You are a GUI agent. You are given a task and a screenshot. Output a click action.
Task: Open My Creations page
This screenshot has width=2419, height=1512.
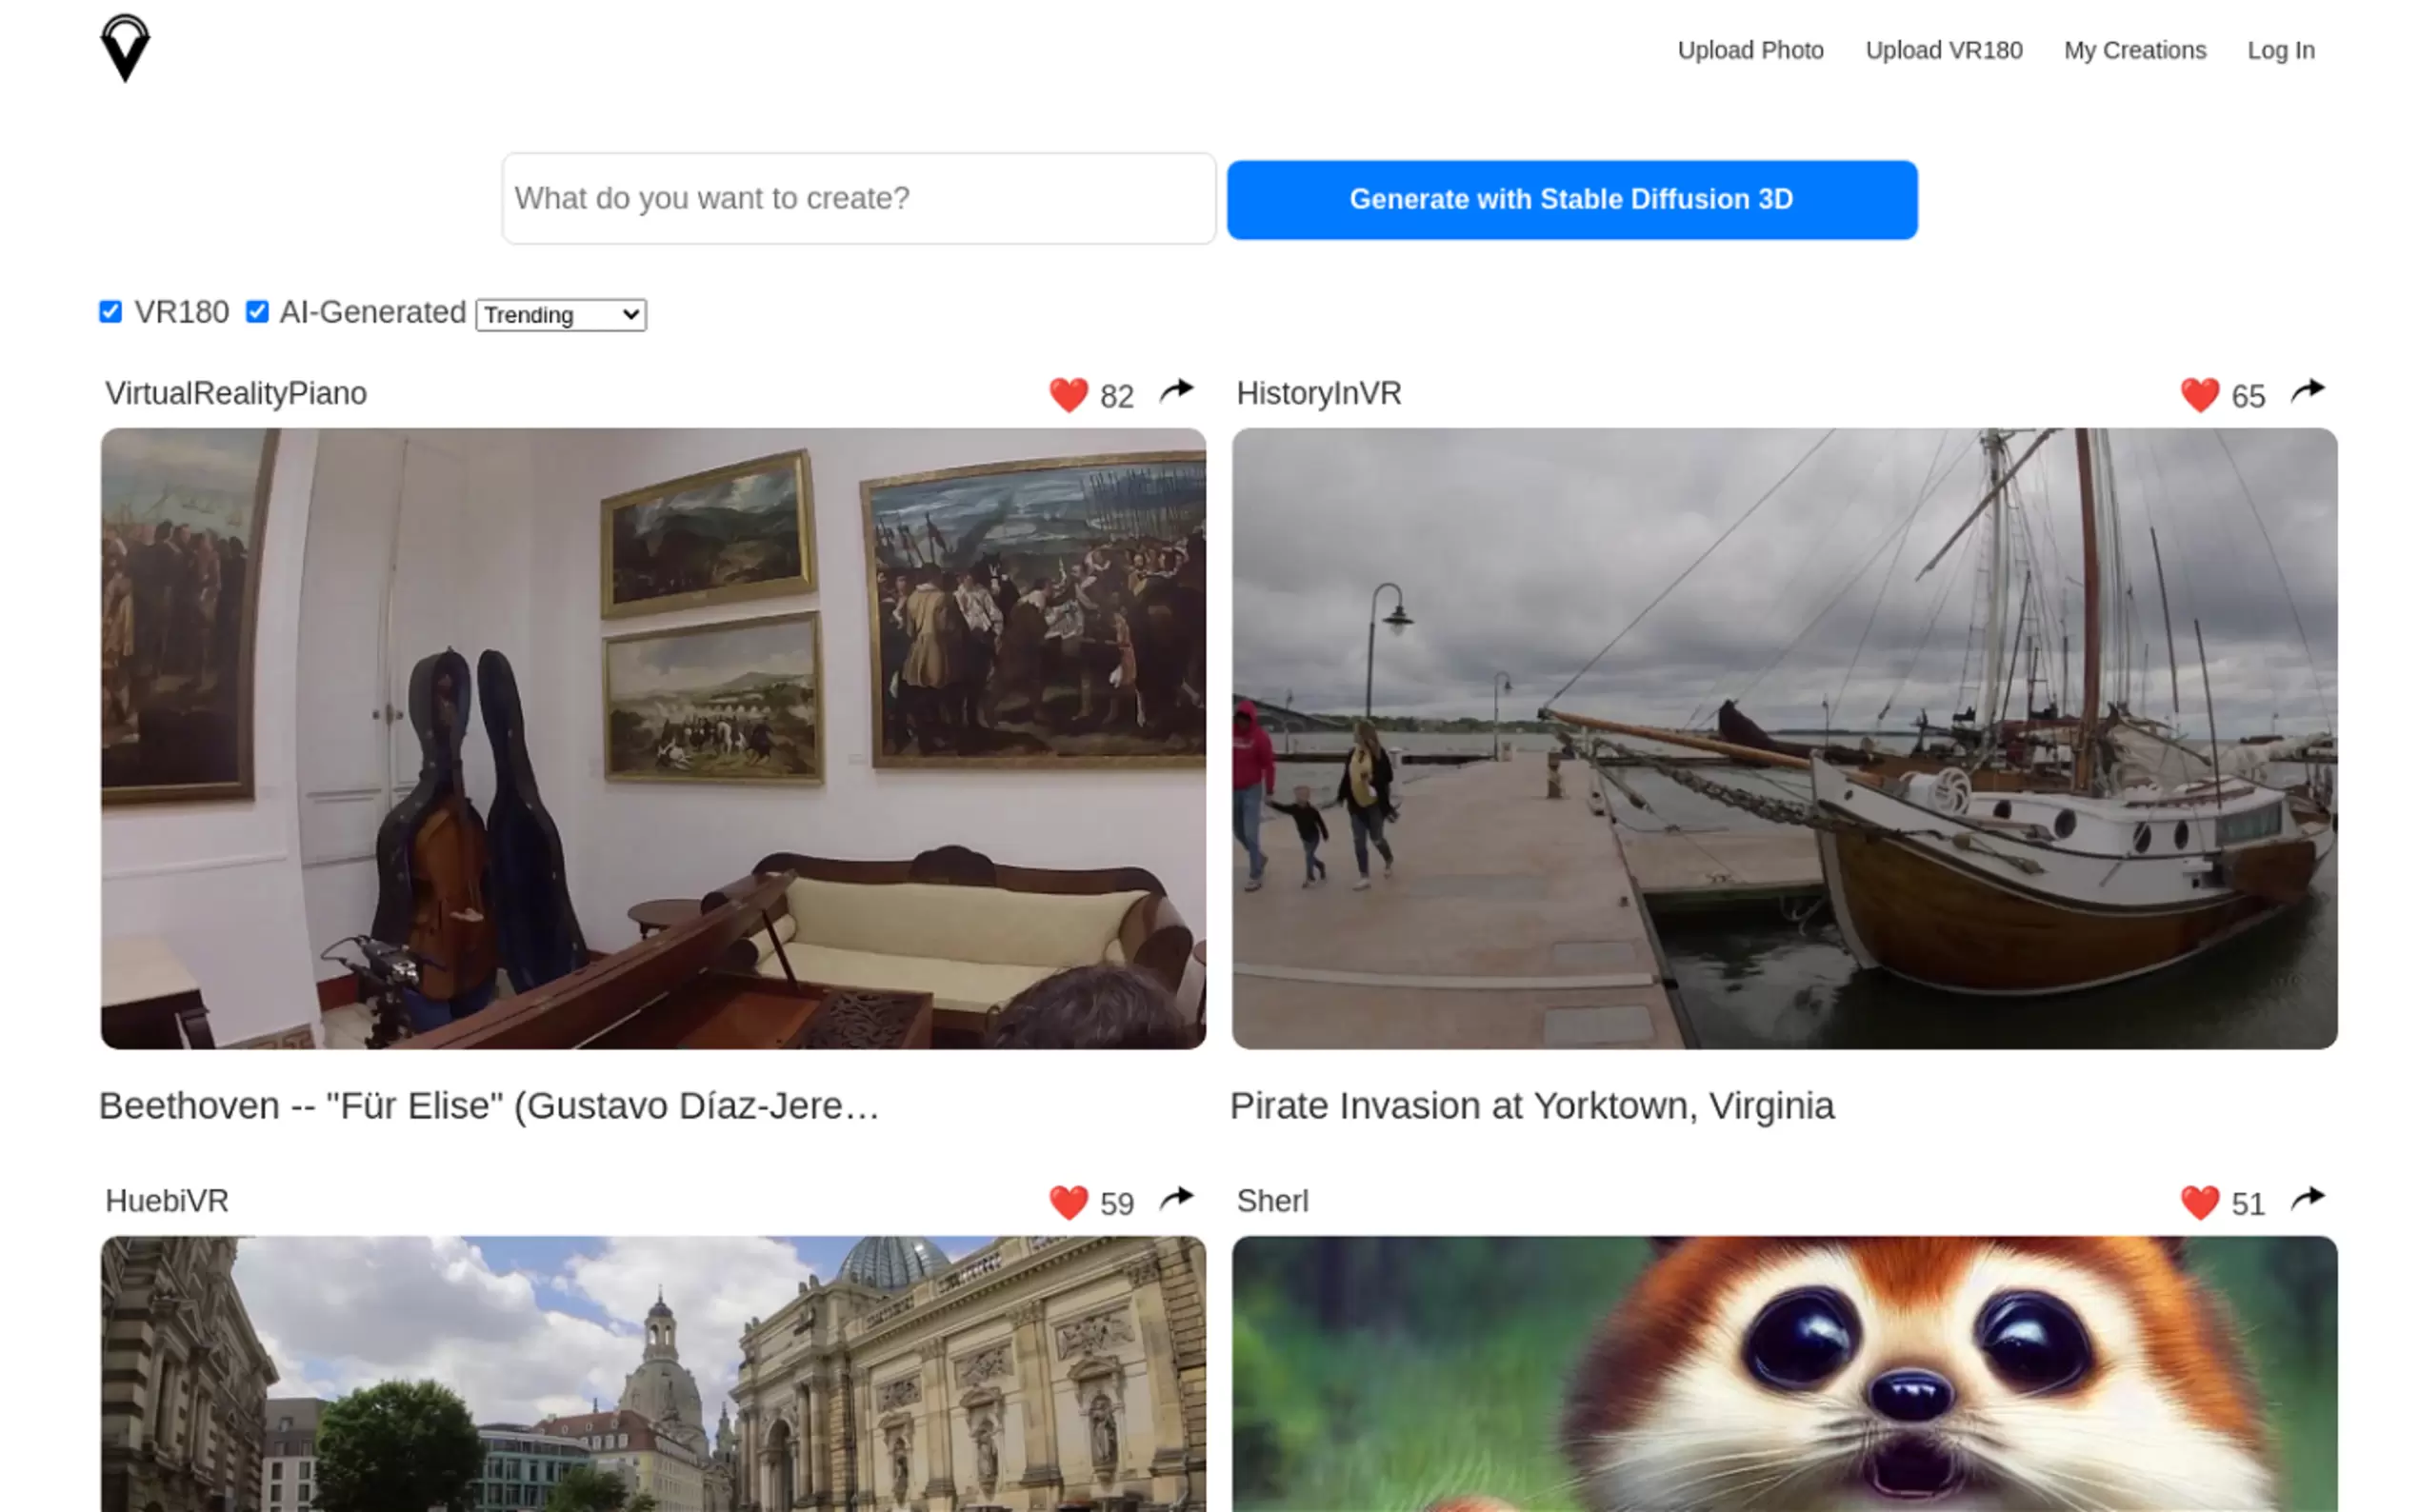pyautogui.click(x=2134, y=50)
